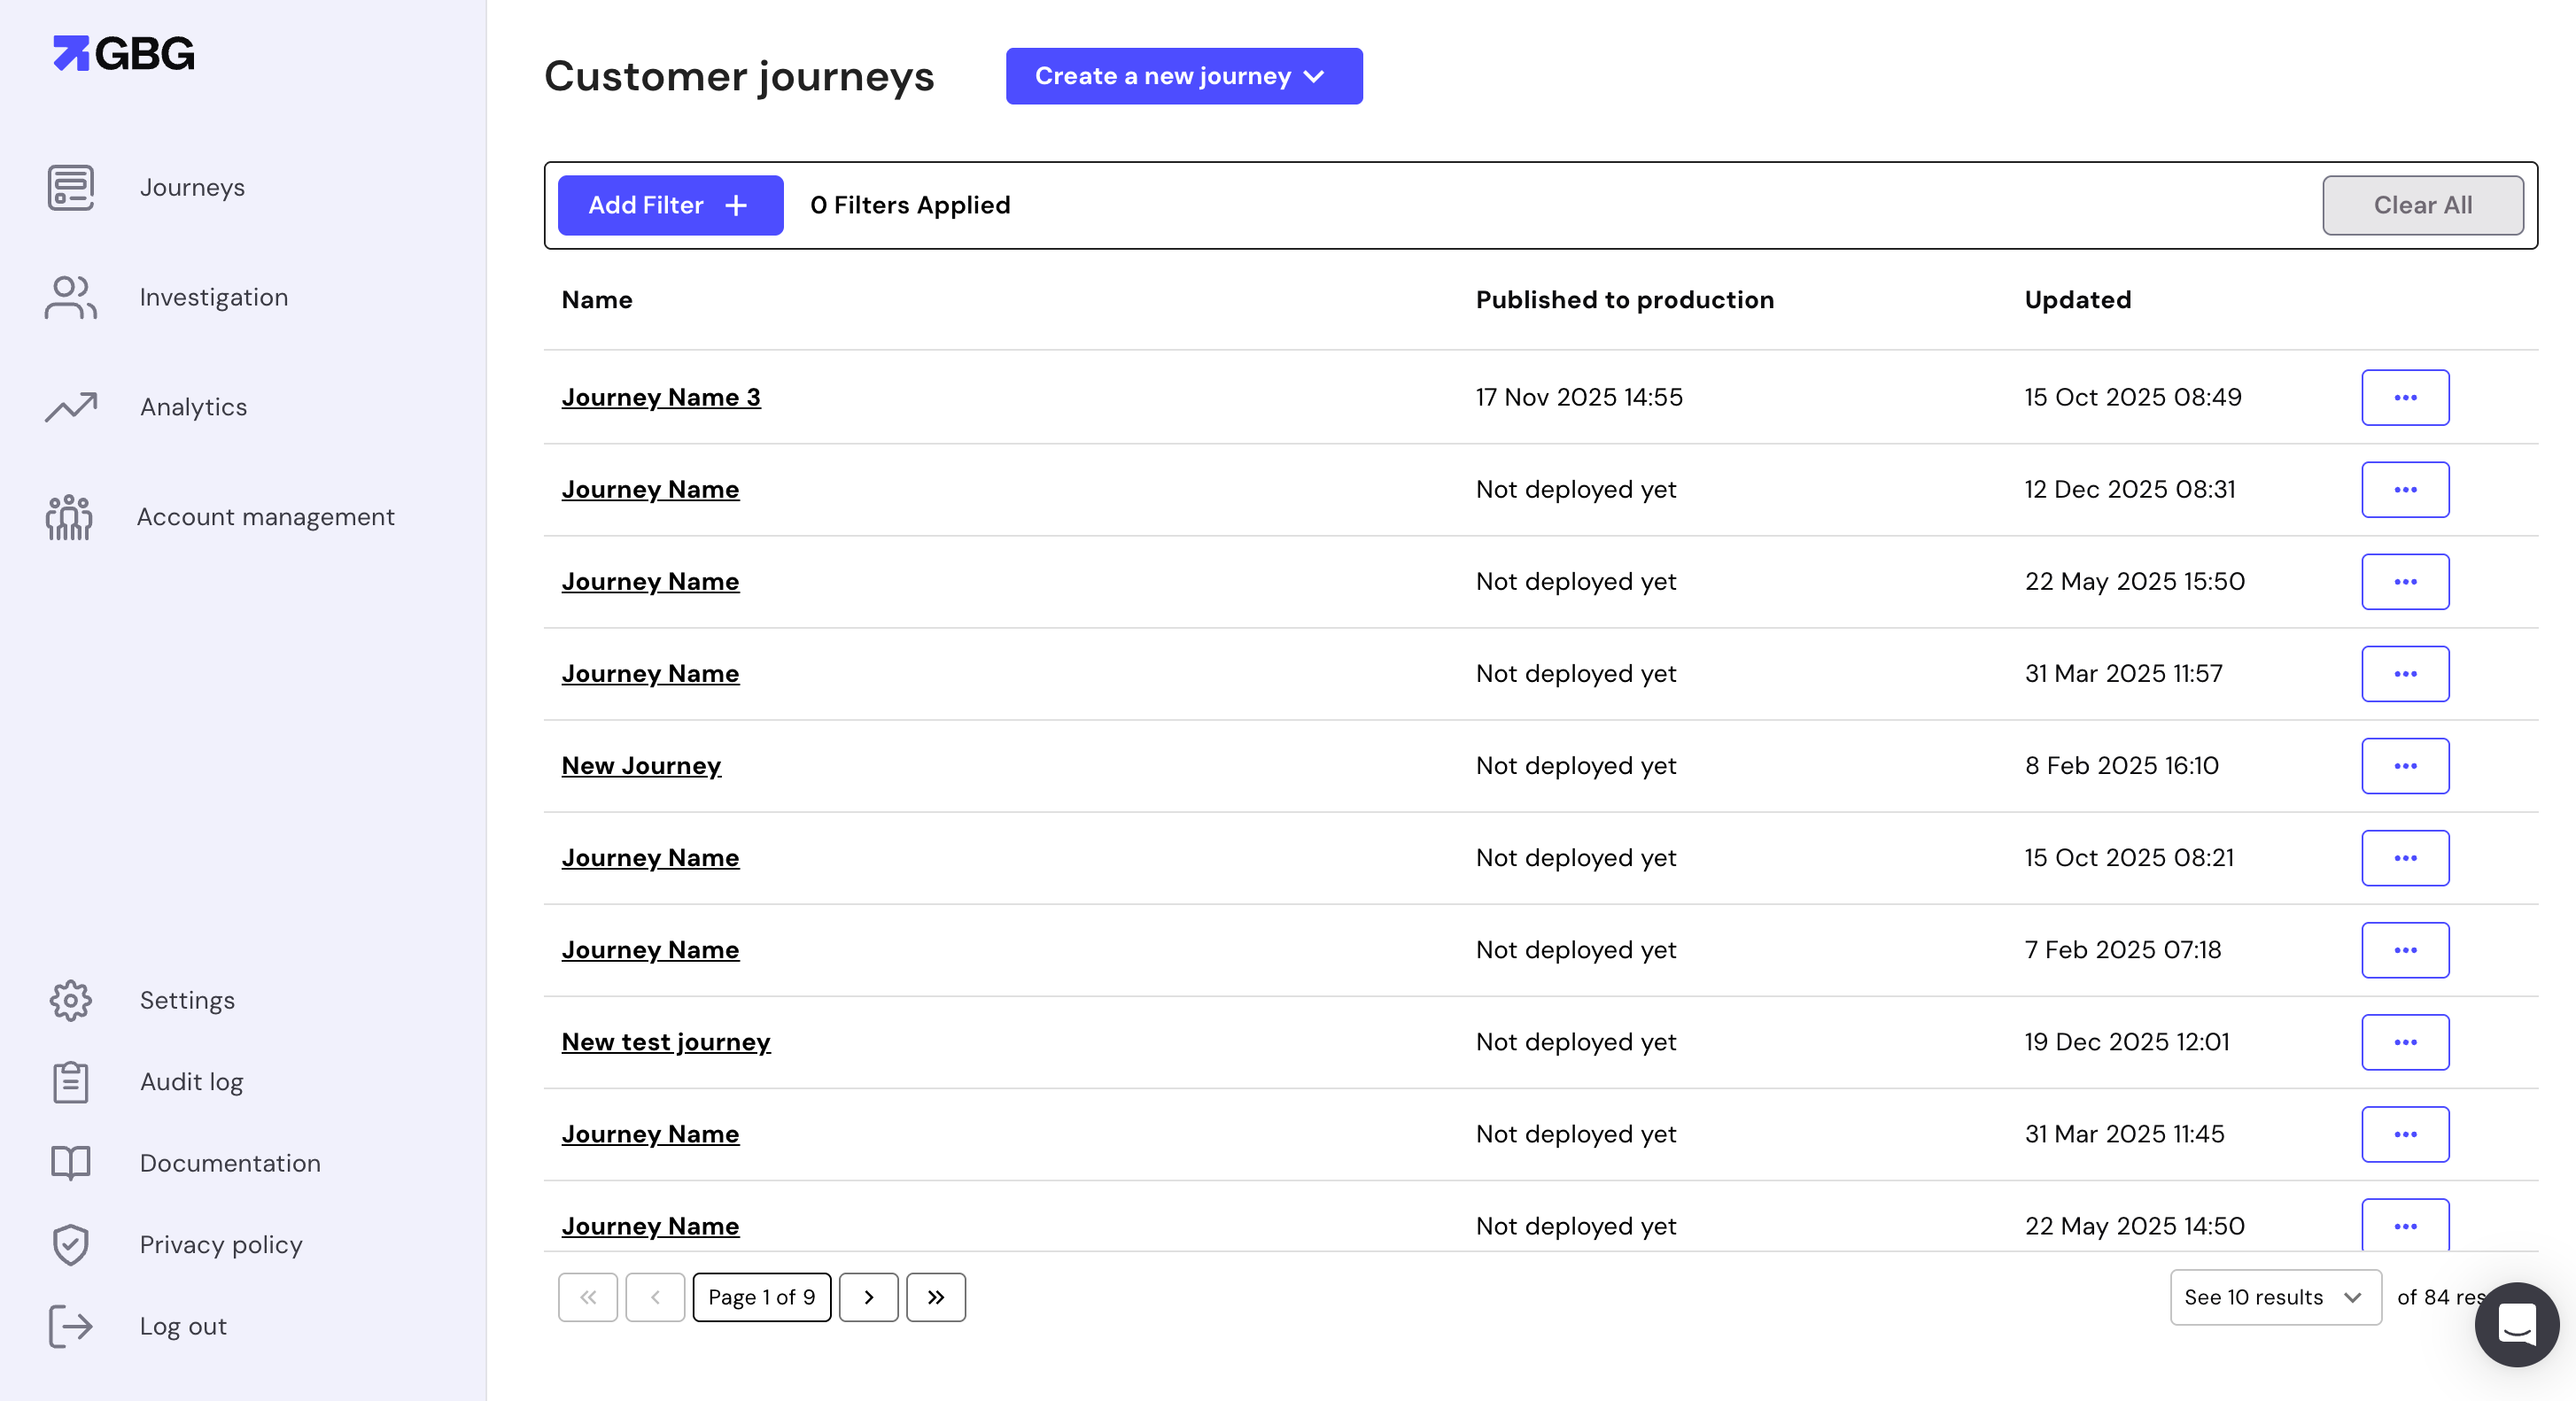
Task: Click the Analytics chart icon
Action: (70, 407)
